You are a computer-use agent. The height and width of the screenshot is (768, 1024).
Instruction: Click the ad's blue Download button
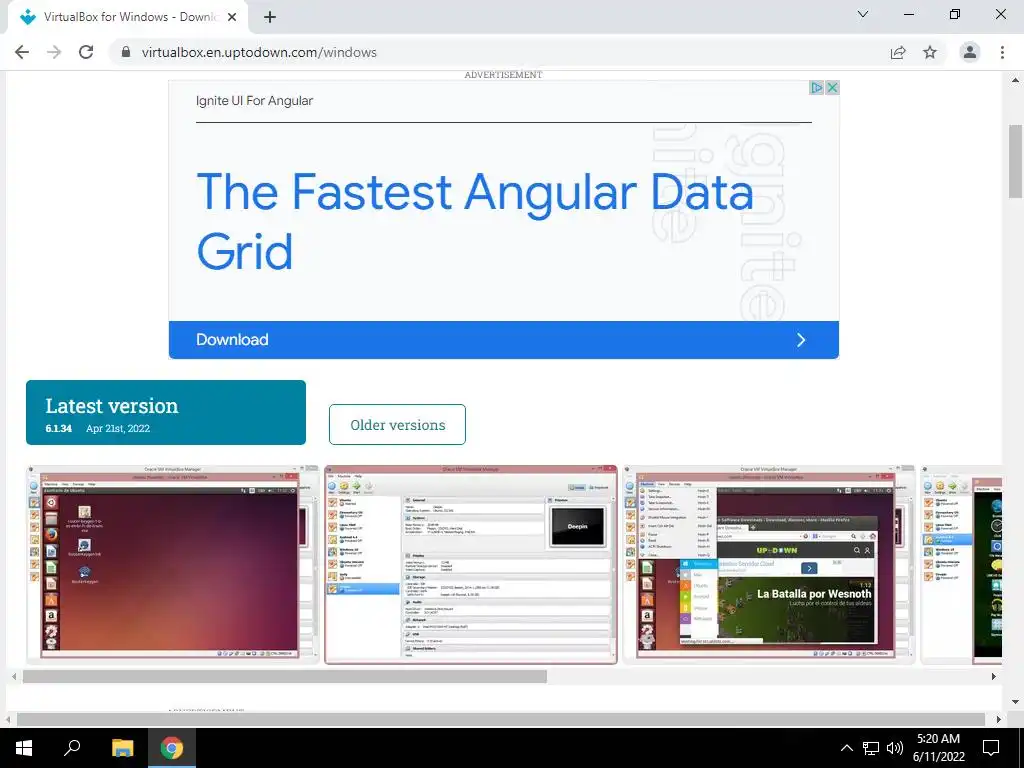point(504,340)
